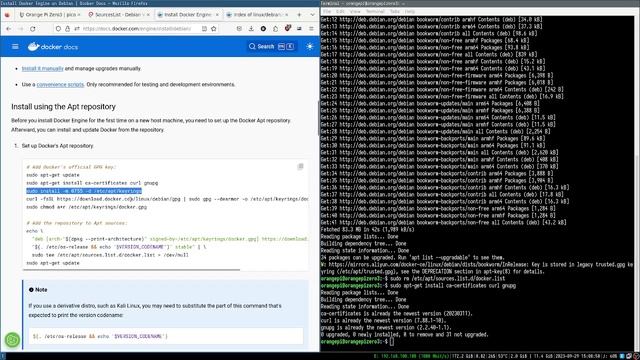
Task: Click the padlock site security icon
Action: pyautogui.click(x=68, y=29)
